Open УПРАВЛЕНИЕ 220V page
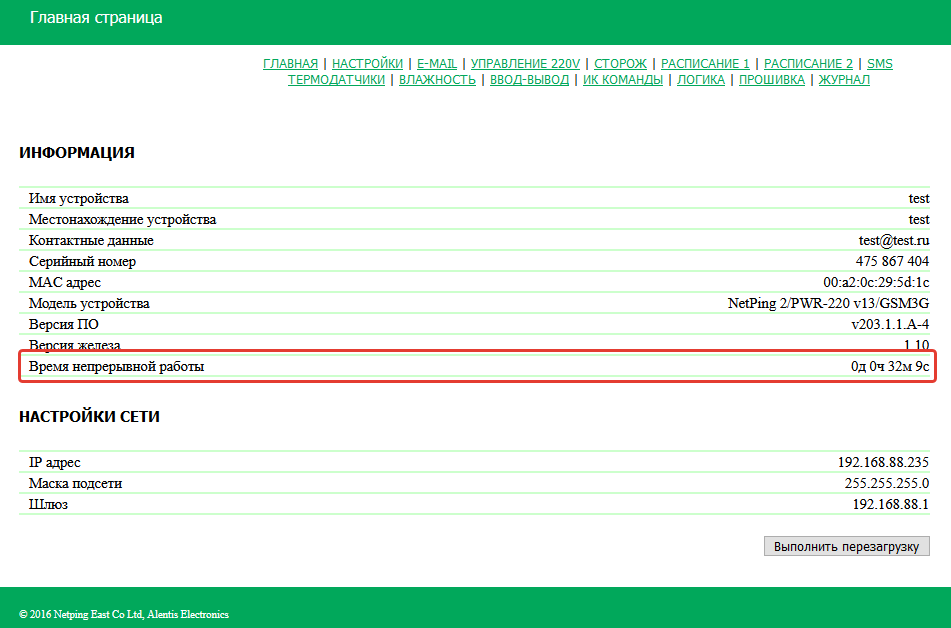This screenshot has height=628, width=951. (525, 64)
